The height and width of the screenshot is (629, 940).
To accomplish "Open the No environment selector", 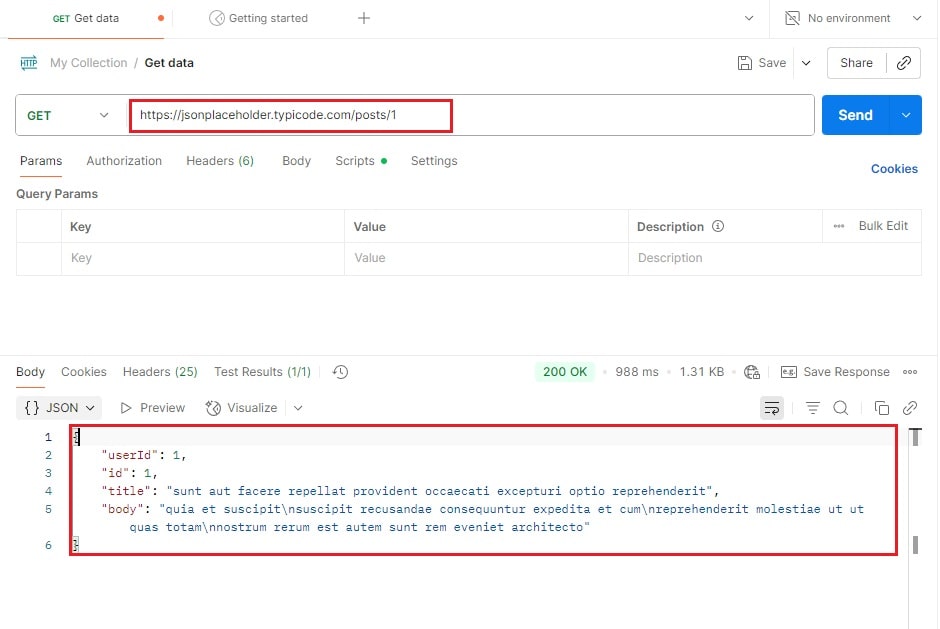I will (x=853, y=18).
